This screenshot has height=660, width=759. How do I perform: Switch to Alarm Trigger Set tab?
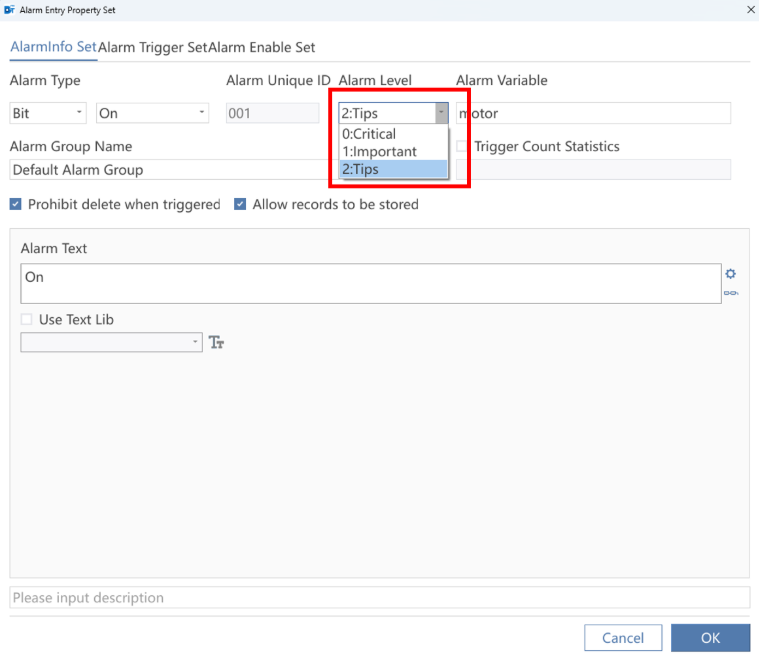152,47
